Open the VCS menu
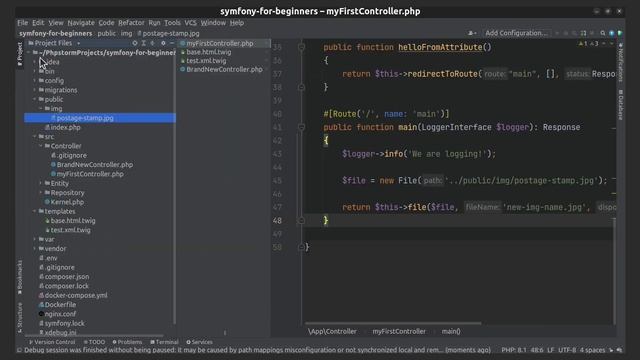The image size is (640, 360). 190,23
